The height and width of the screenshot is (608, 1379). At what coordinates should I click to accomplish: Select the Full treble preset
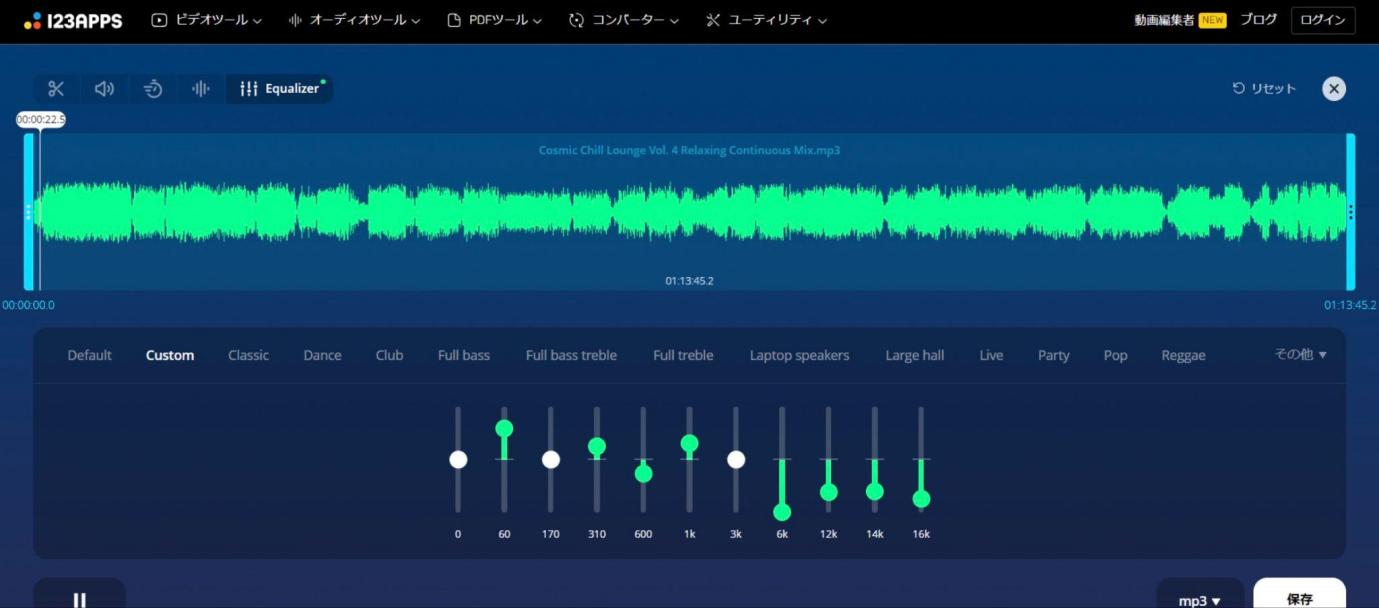tap(683, 355)
